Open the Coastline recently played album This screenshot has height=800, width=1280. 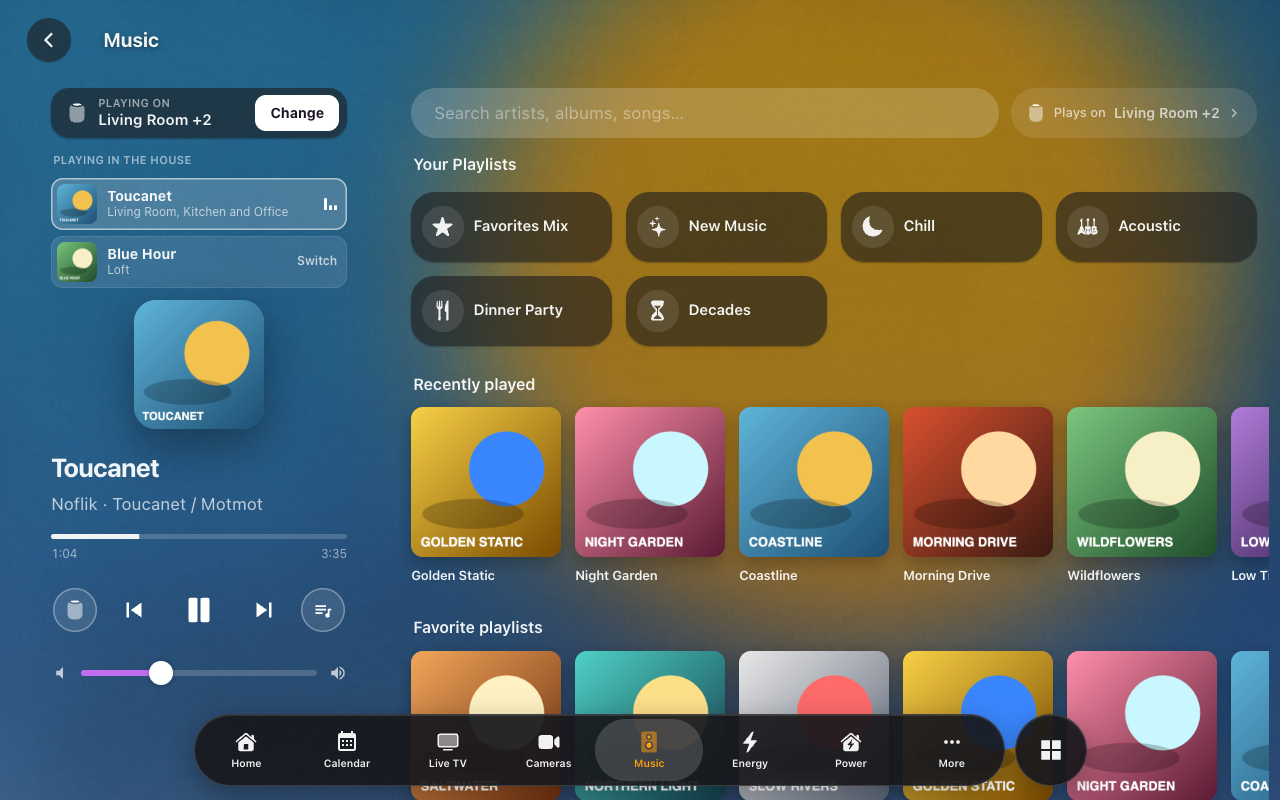pyautogui.click(x=814, y=482)
